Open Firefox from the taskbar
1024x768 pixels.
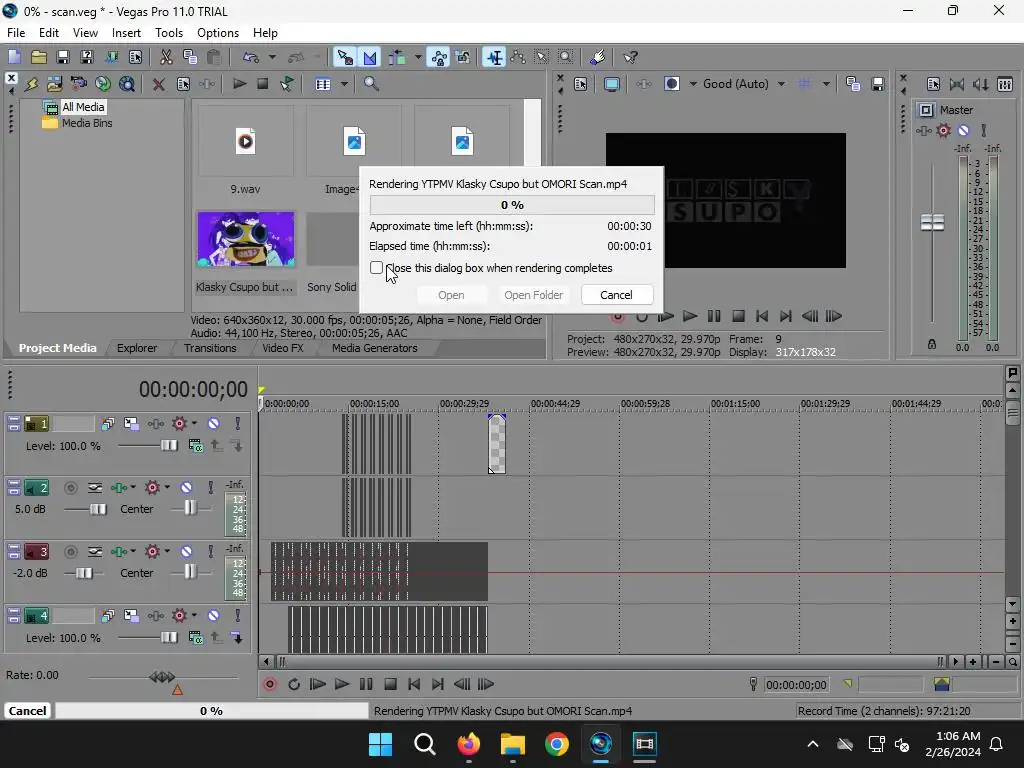pos(468,744)
